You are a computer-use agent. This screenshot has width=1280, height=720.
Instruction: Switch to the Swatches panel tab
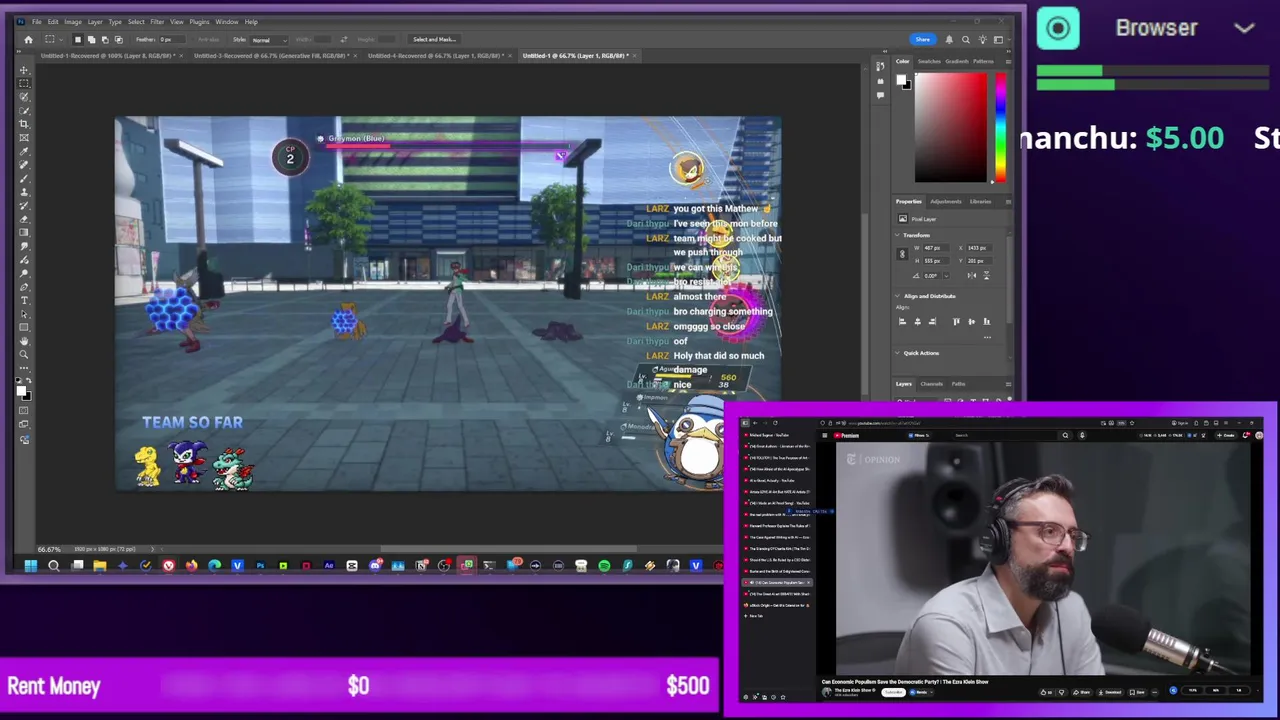coord(929,61)
